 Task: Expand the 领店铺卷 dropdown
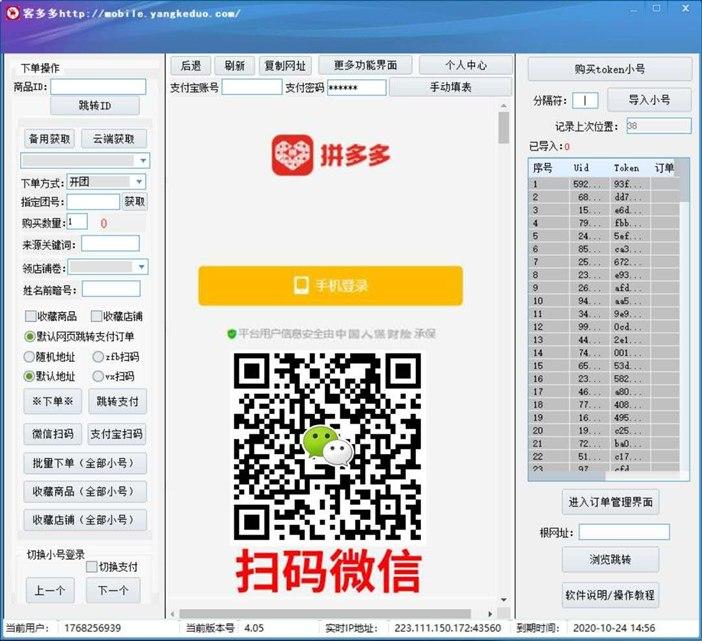[x=108, y=267]
